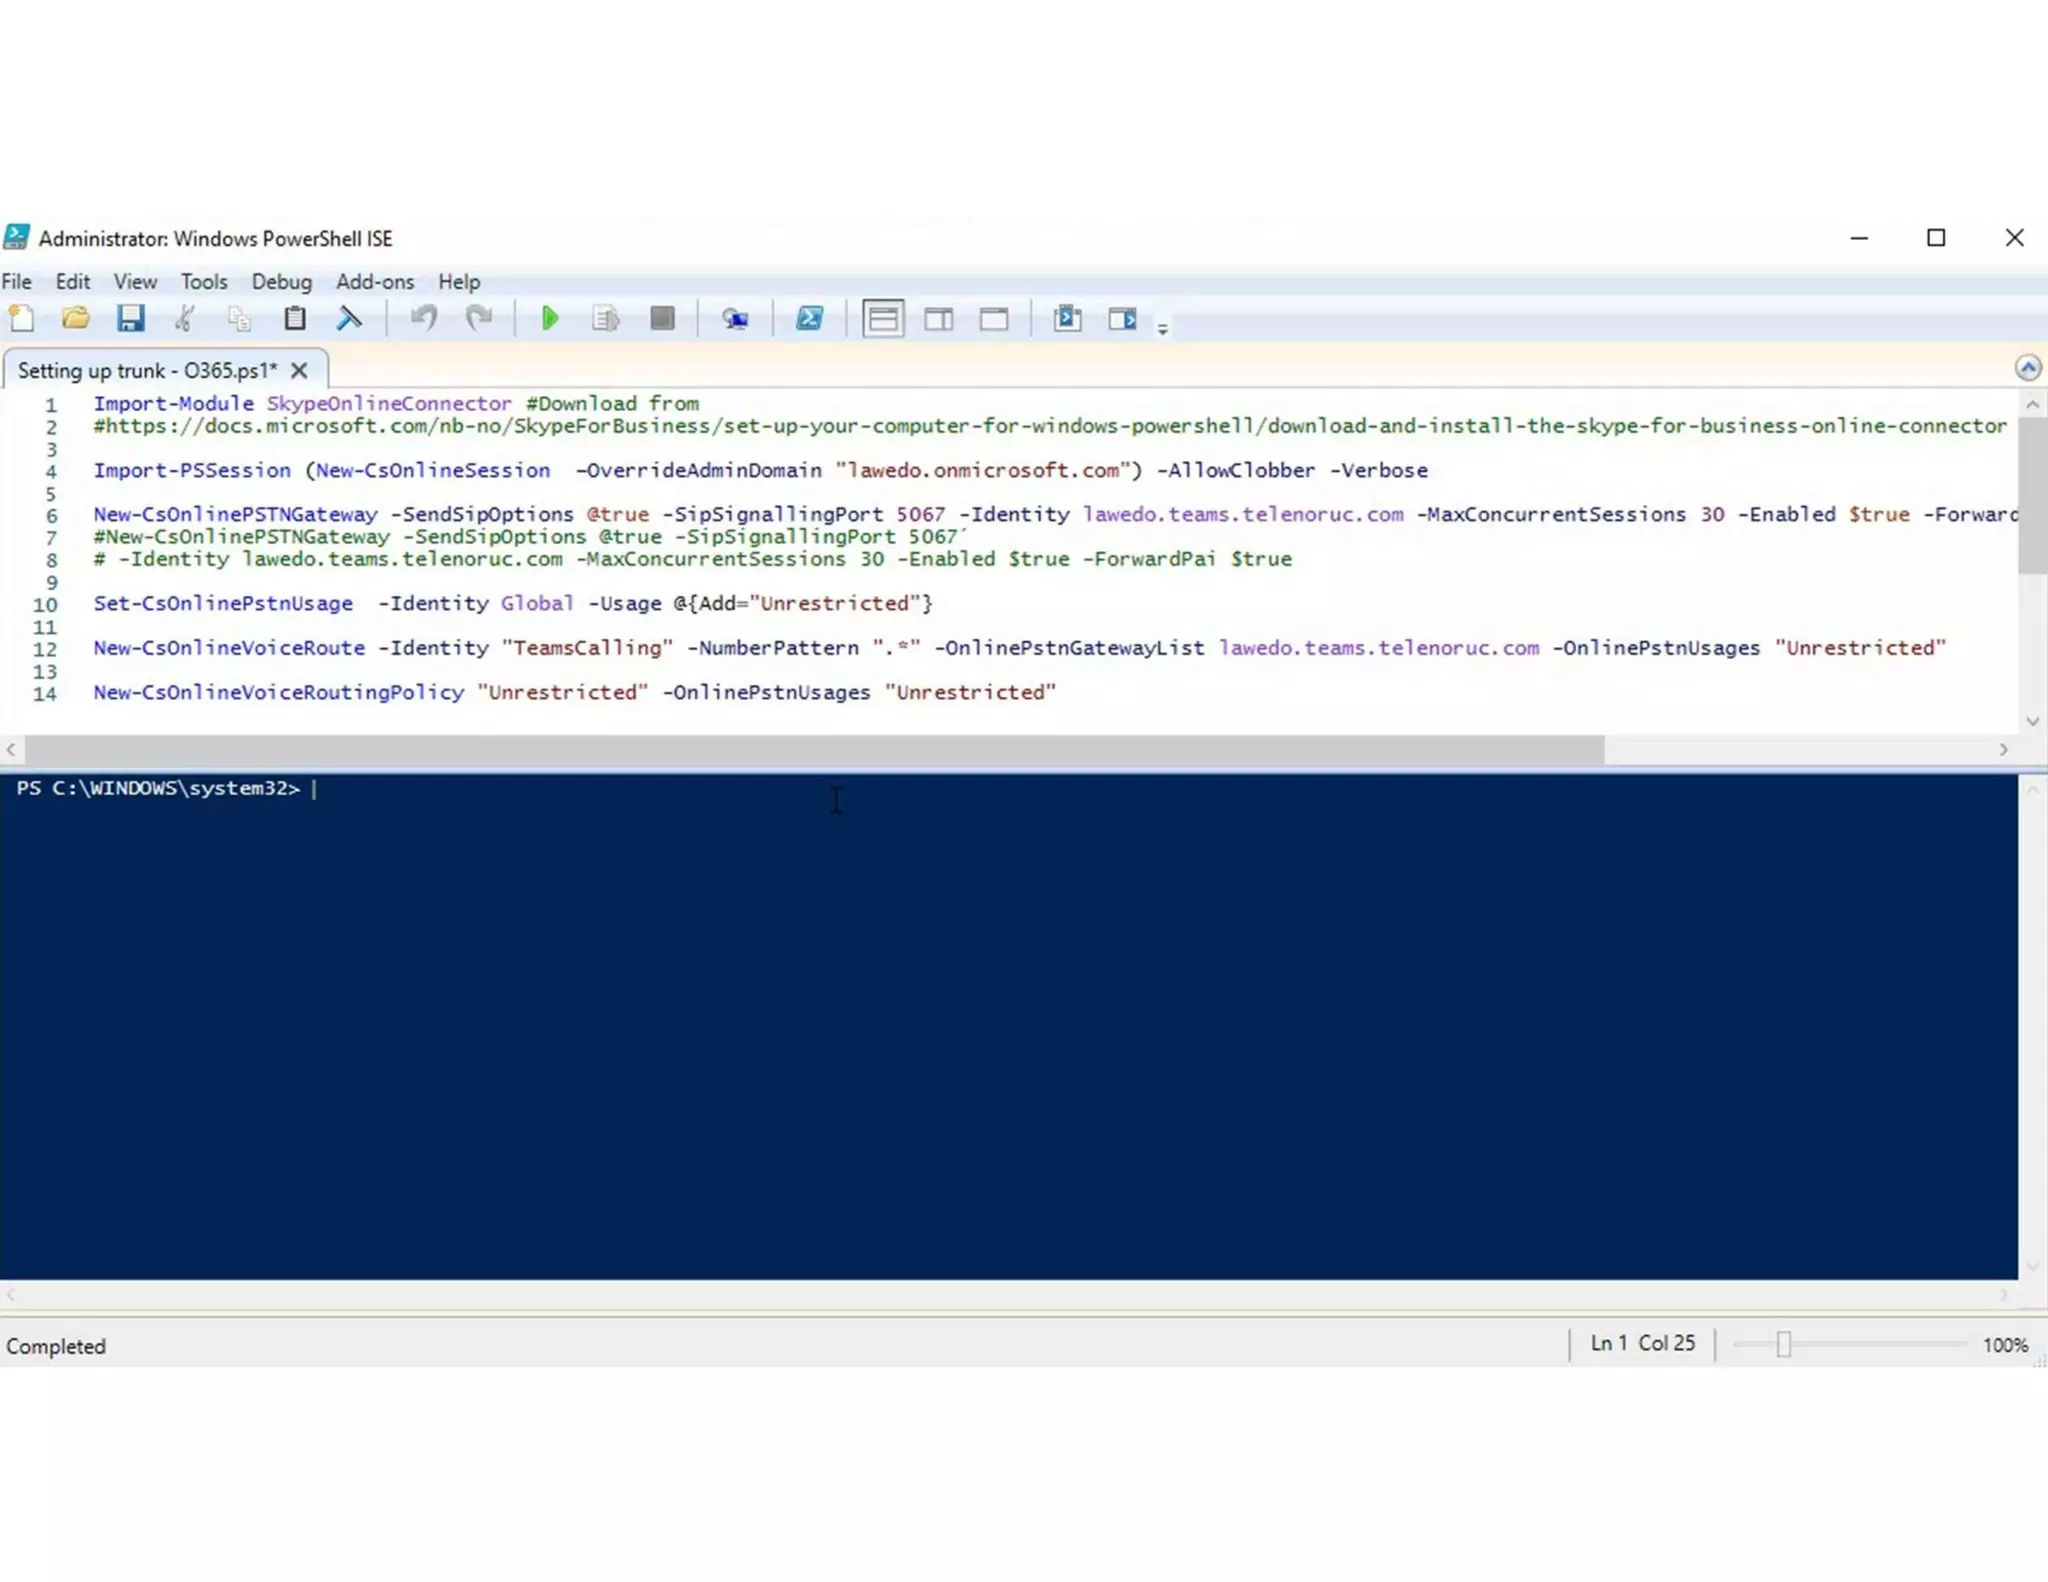Show script pane on top layout
This screenshot has width=2048, height=1582.
click(883, 319)
